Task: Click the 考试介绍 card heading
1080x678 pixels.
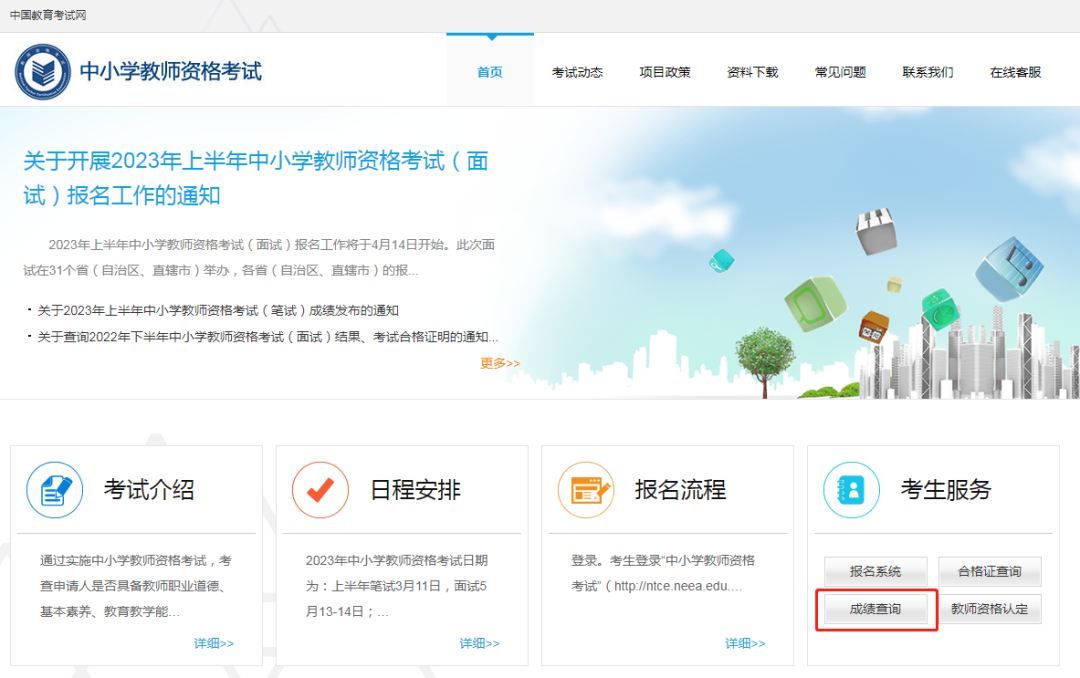Action: [149, 490]
